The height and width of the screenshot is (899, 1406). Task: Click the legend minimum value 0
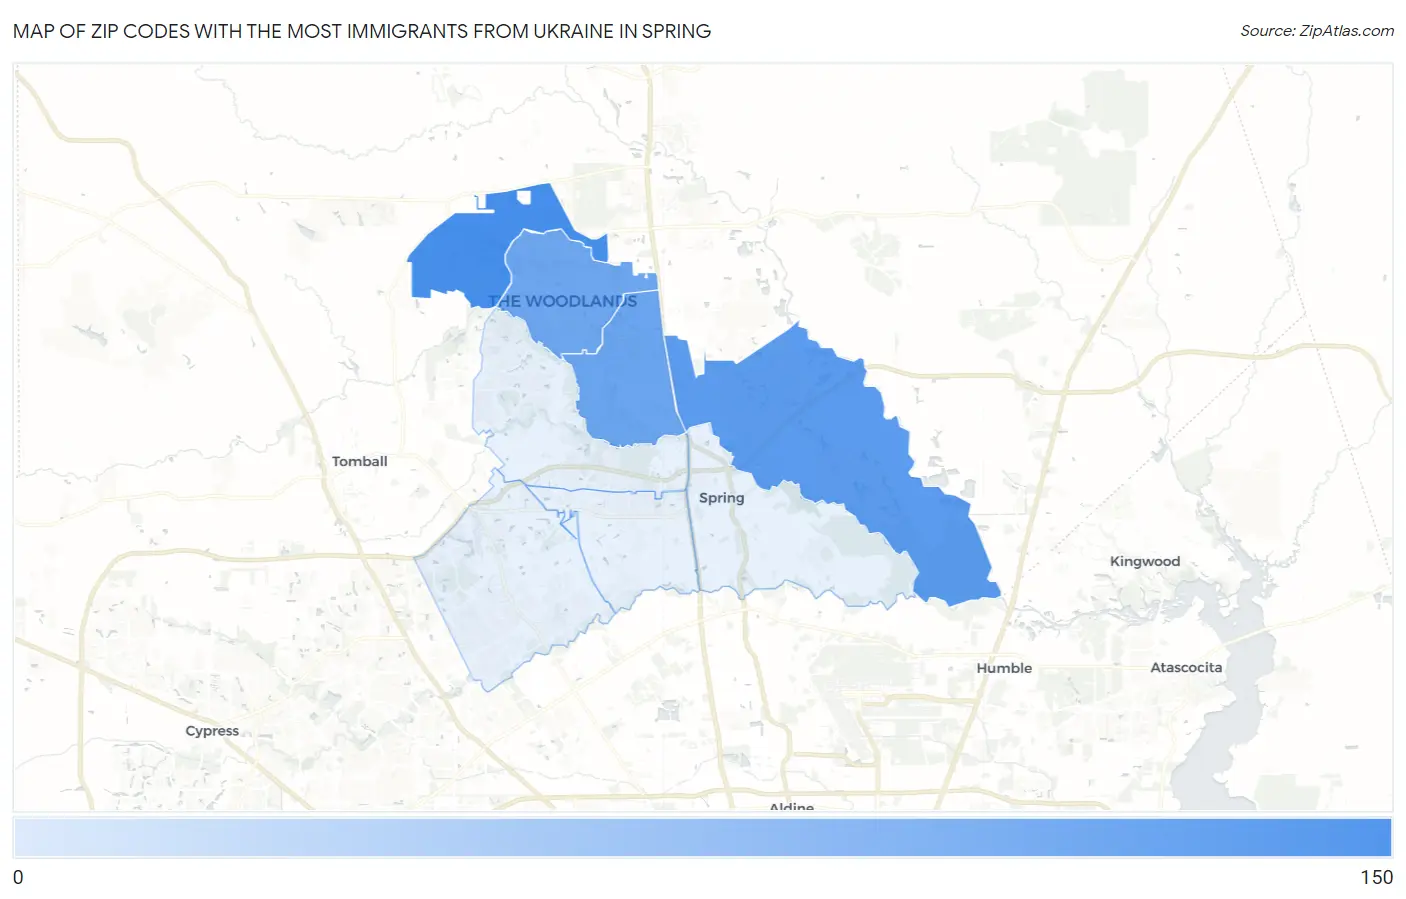[x=18, y=877]
